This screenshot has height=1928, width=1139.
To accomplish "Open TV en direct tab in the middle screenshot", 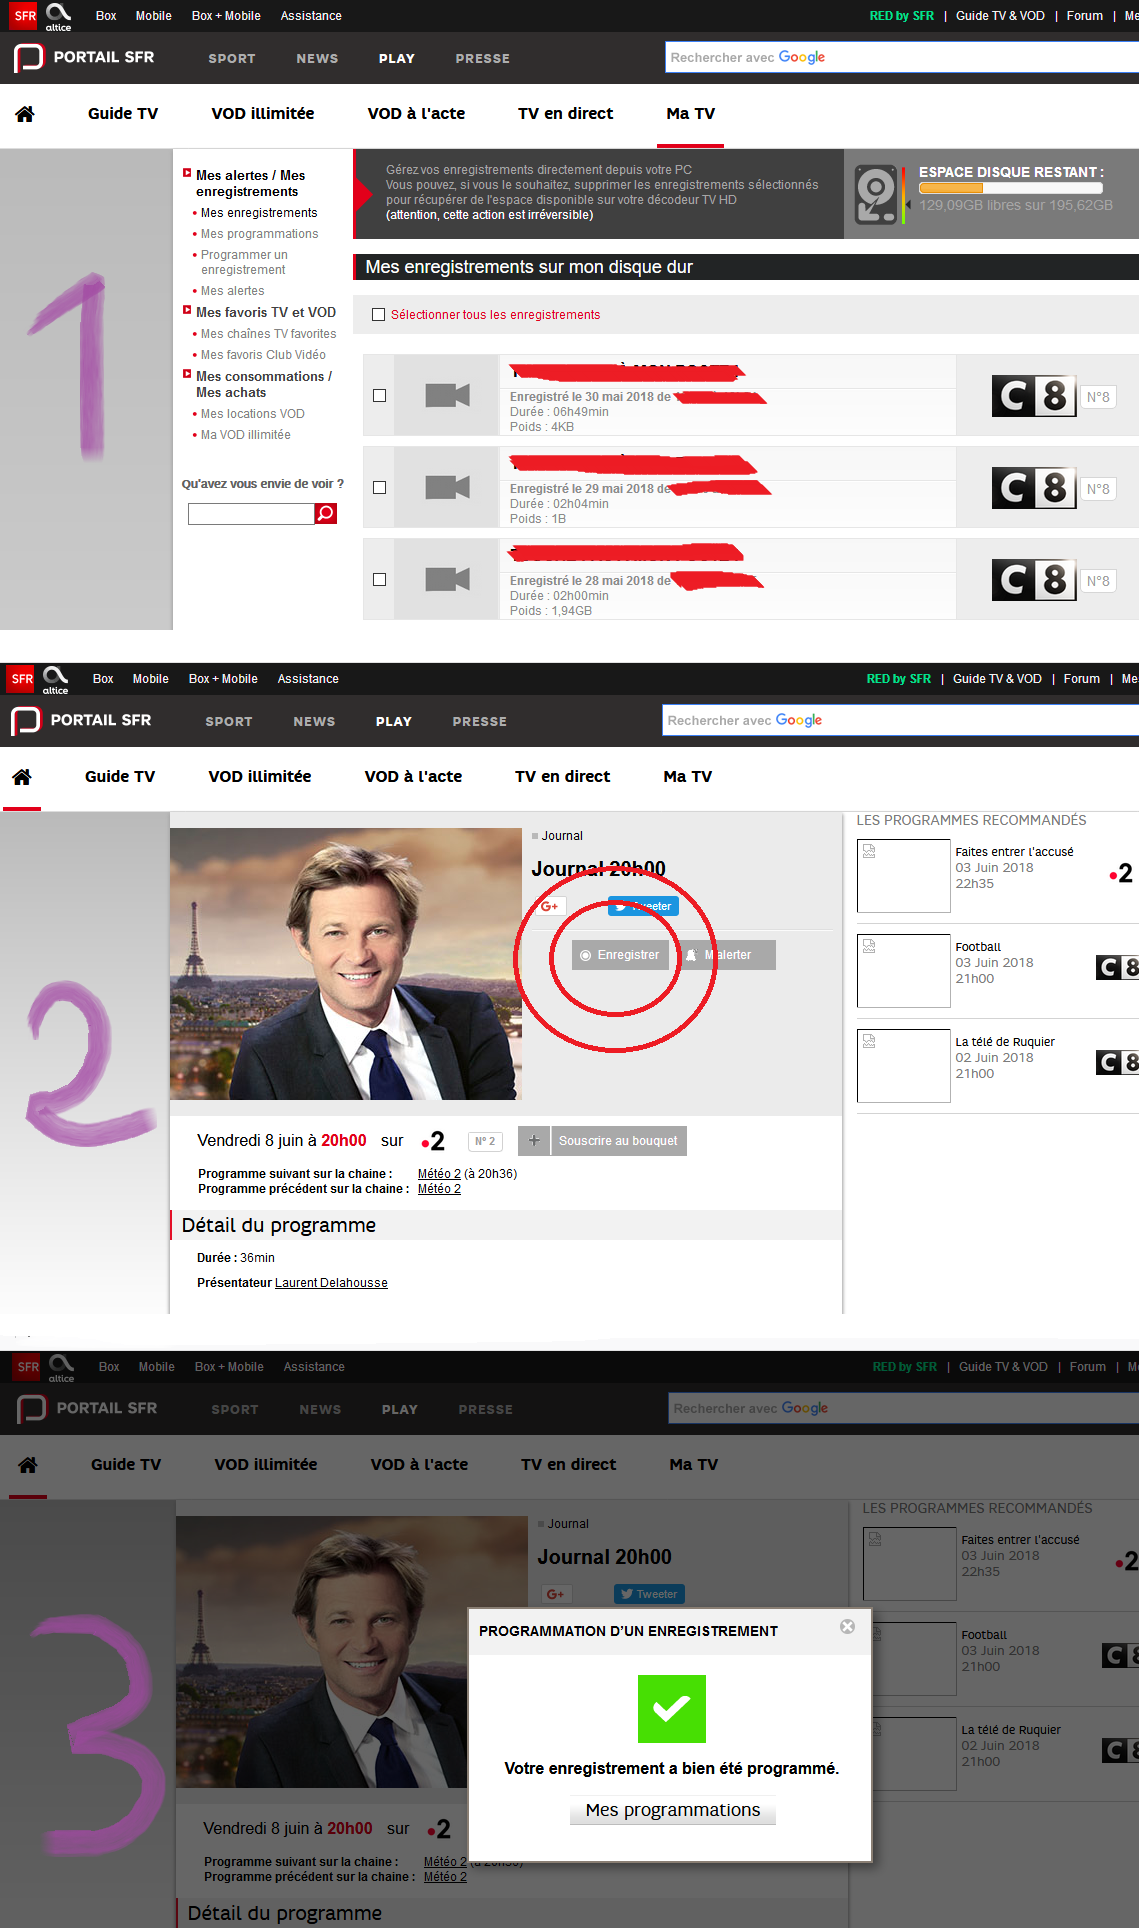I will [x=562, y=777].
